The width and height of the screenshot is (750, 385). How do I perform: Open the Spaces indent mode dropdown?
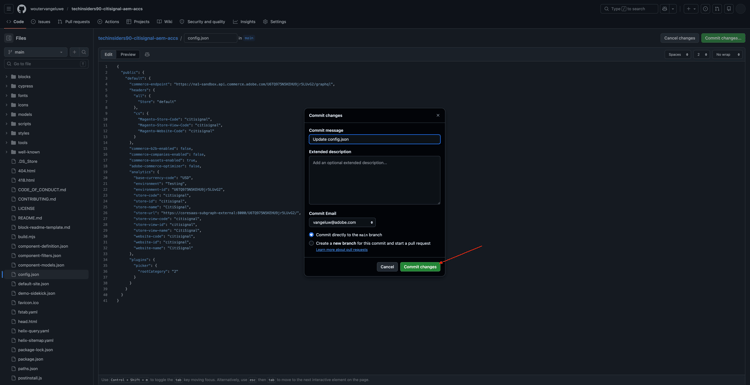pyautogui.click(x=678, y=55)
